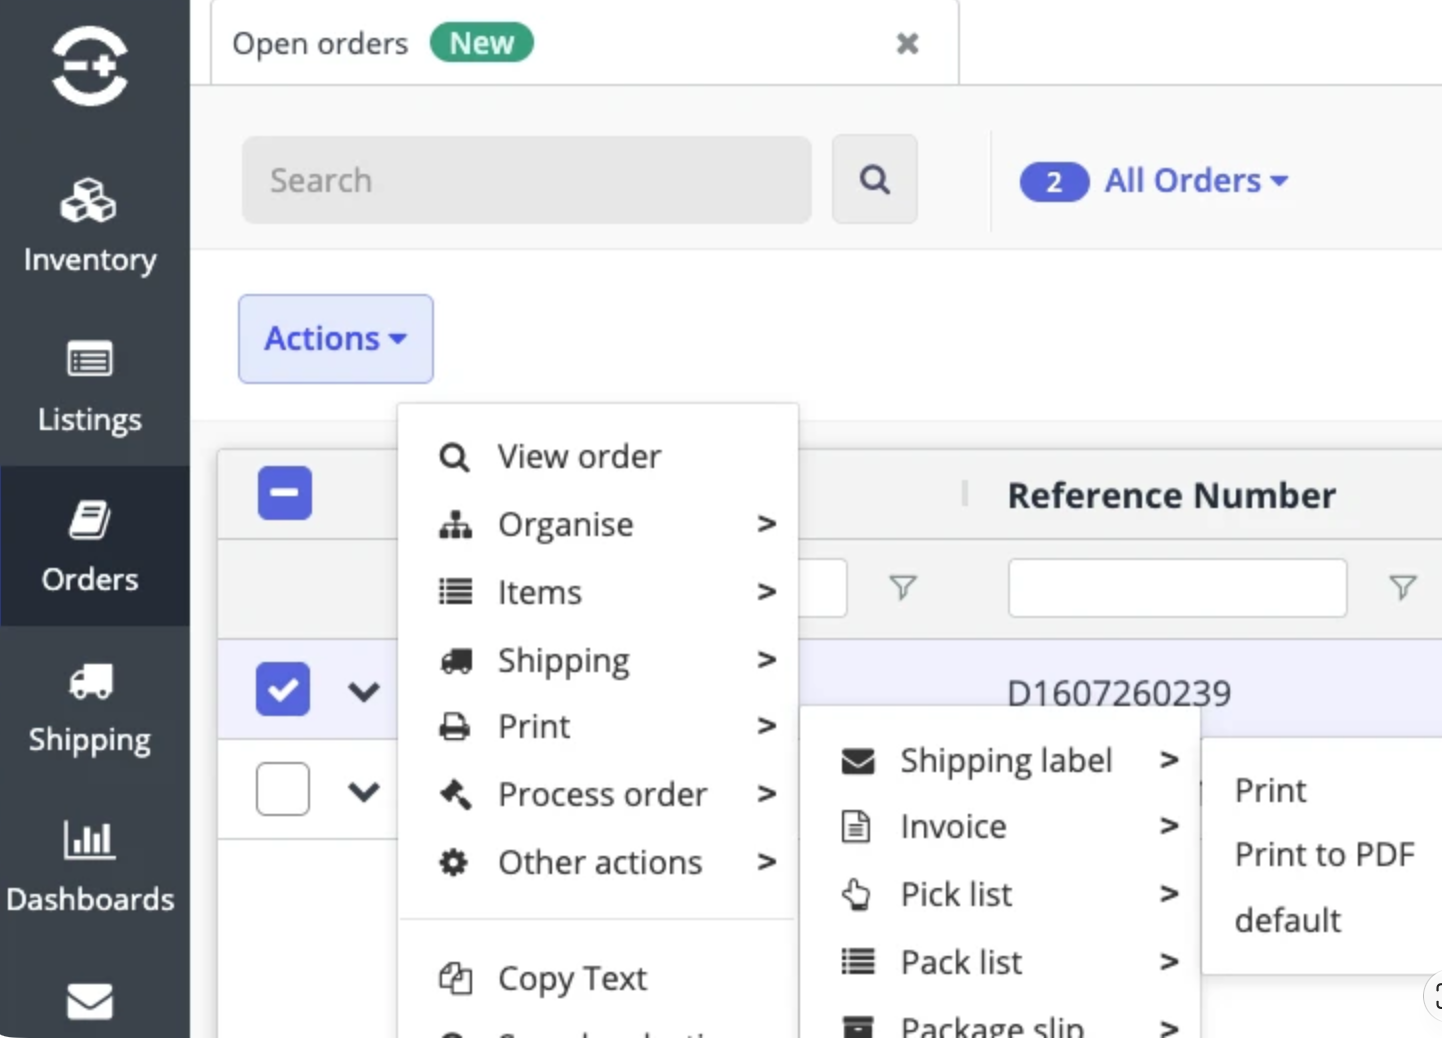Open the Print submenu in Actions menu

(598, 726)
